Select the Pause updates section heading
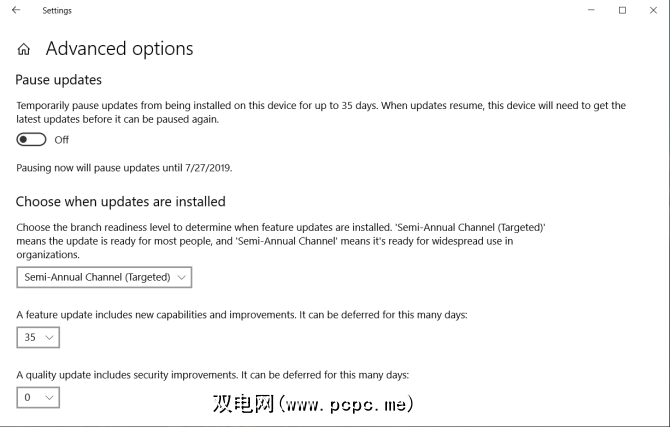670x427 pixels. pyautogui.click(x=59, y=80)
